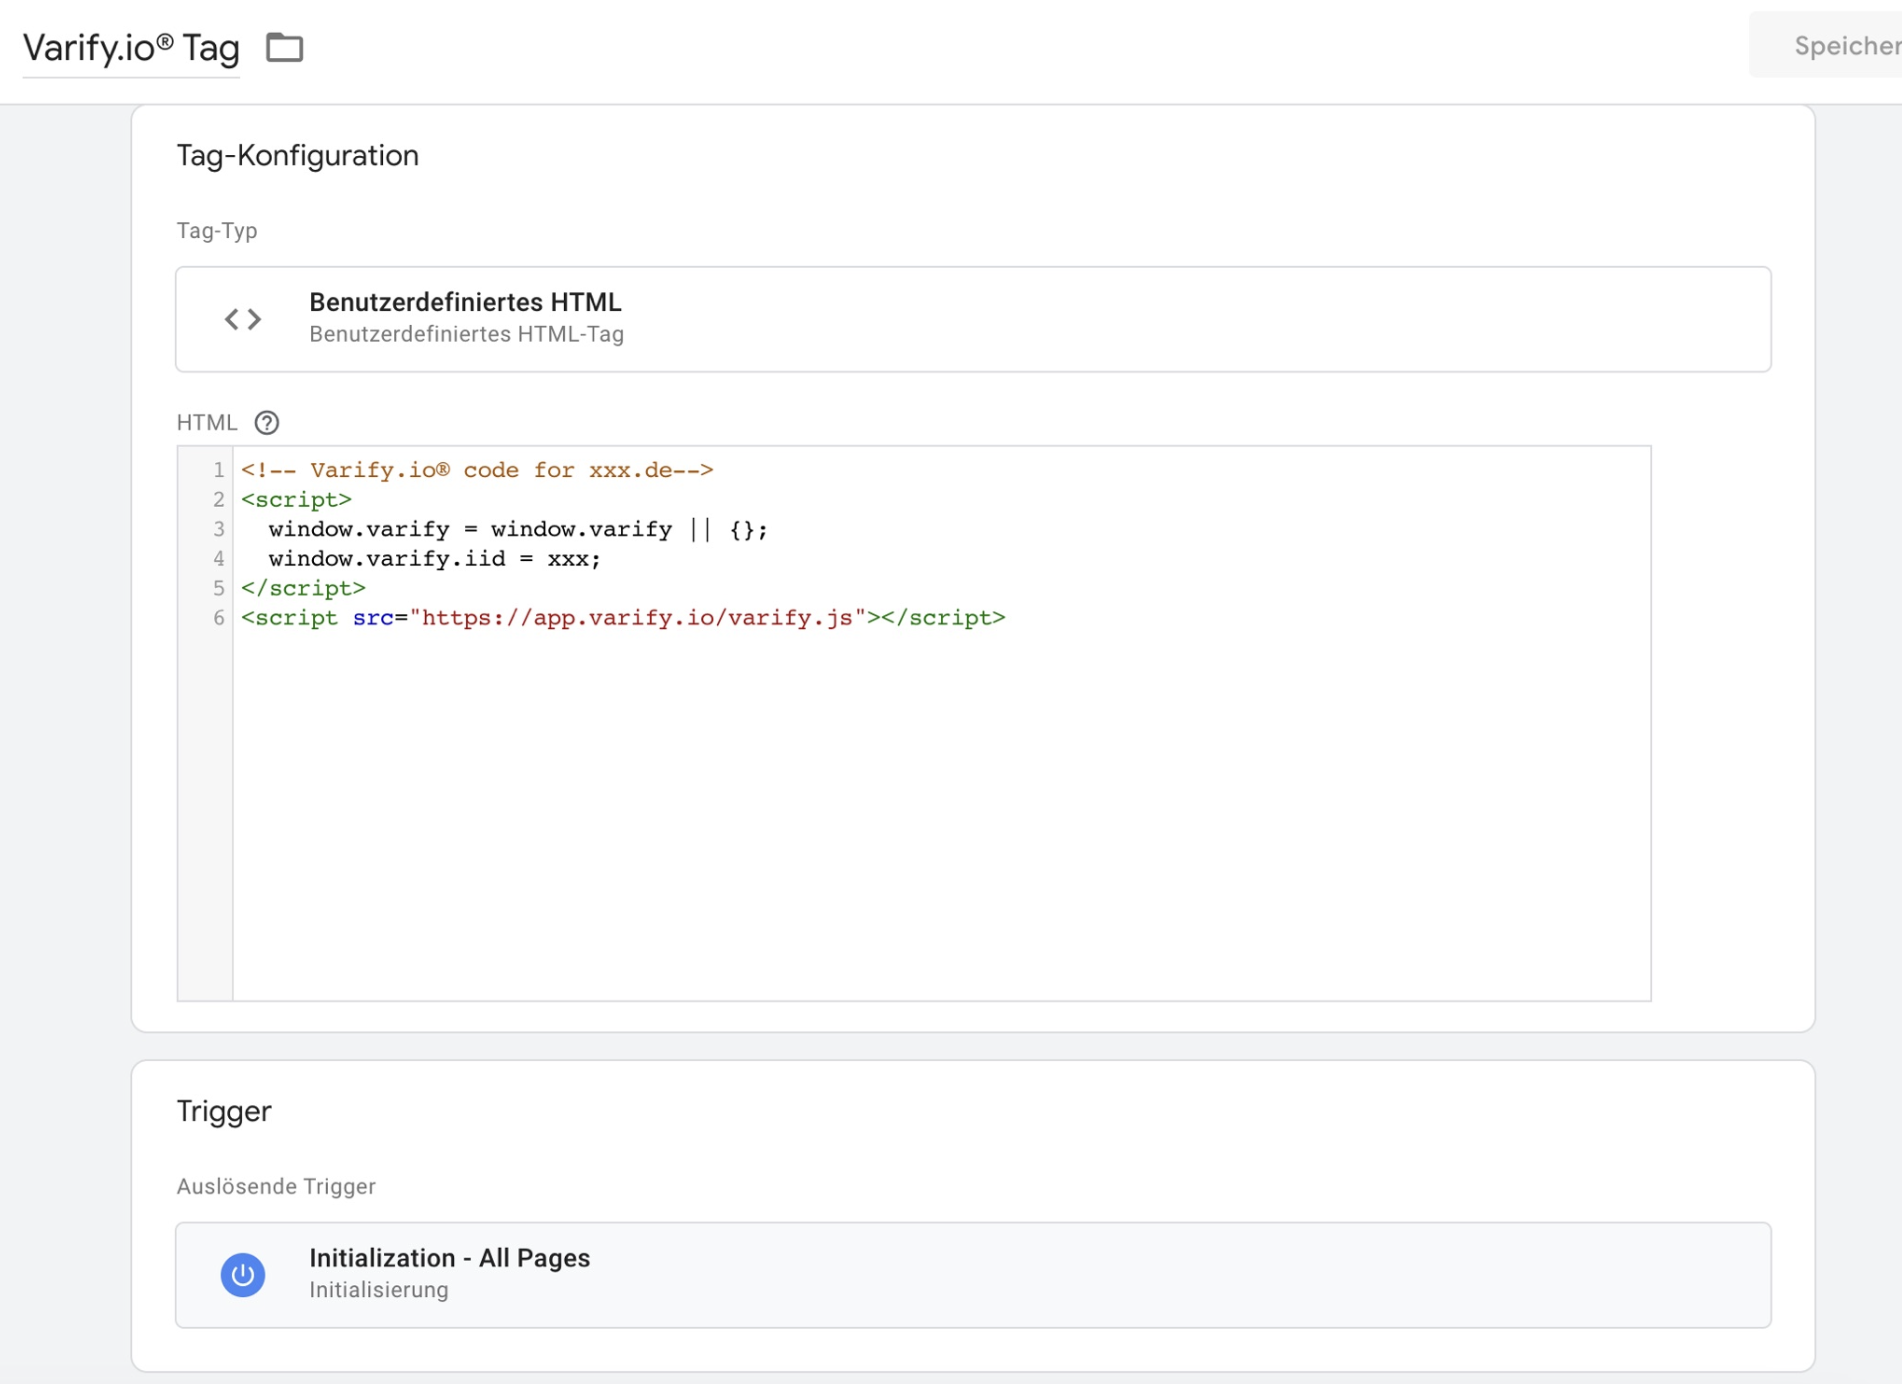Click the HTML help question mark icon
Screen dimensions: 1902x1384
tap(266, 423)
